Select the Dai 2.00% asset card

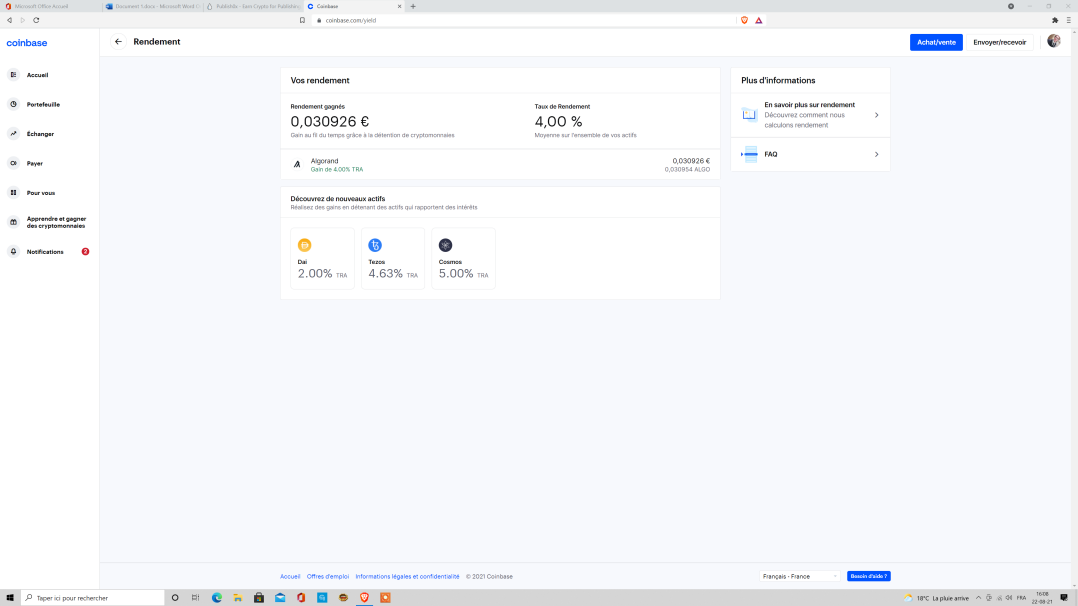coord(322,259)
